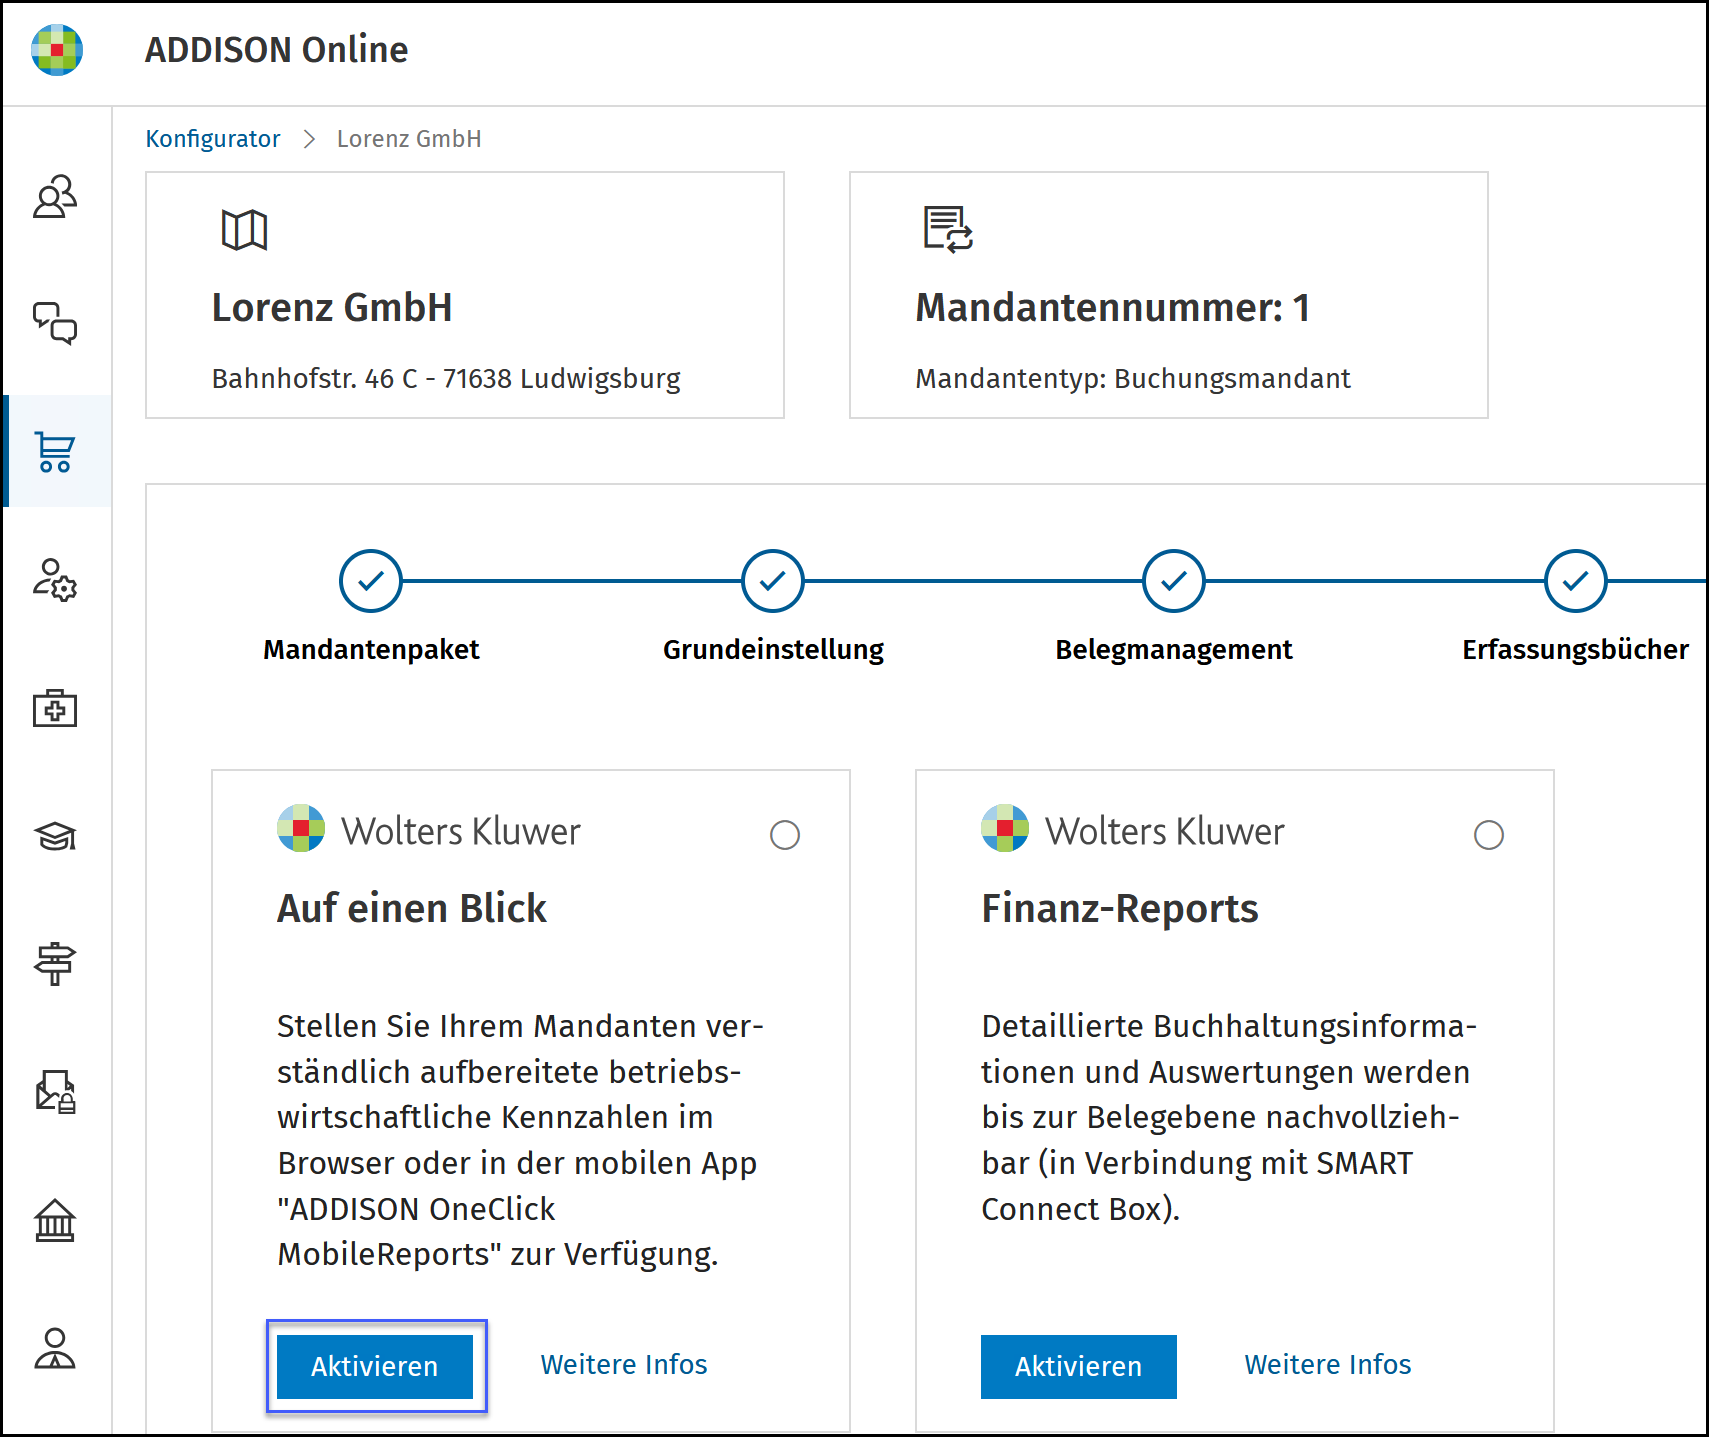Click the document sync icon above Mandantennummer
1709x1437 pixels.
click(x=948, y=230)
